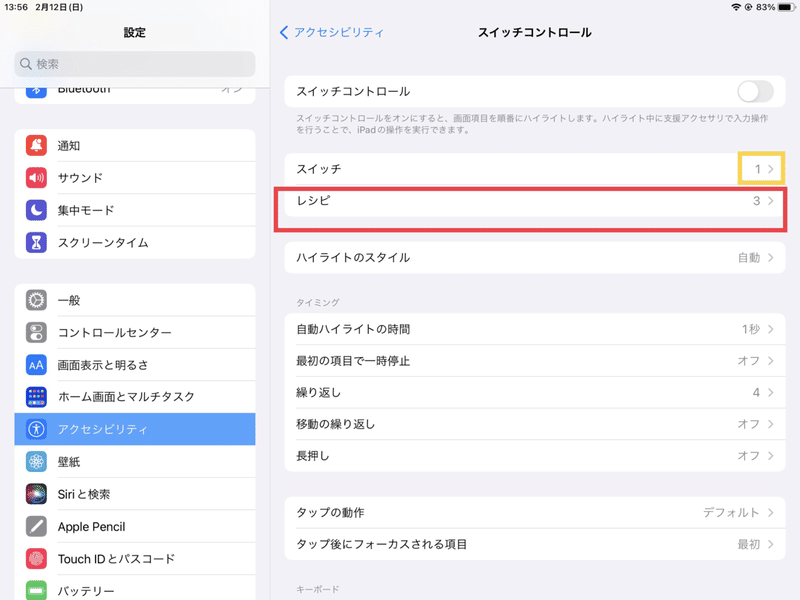The height and width of the screenshot is (600, 800).
Task: Tap the General gear icon
Action: point(37,300)
